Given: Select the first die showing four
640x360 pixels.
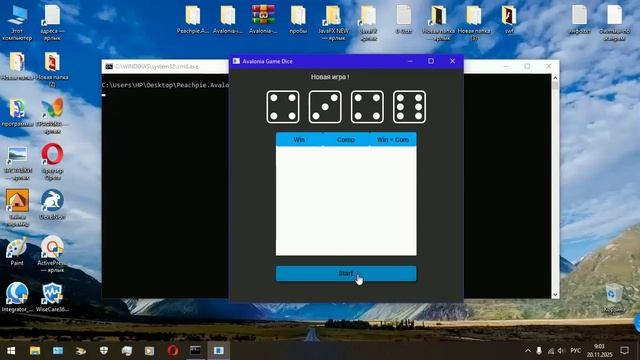Looking at the screenshot, I should click(283, 107).
